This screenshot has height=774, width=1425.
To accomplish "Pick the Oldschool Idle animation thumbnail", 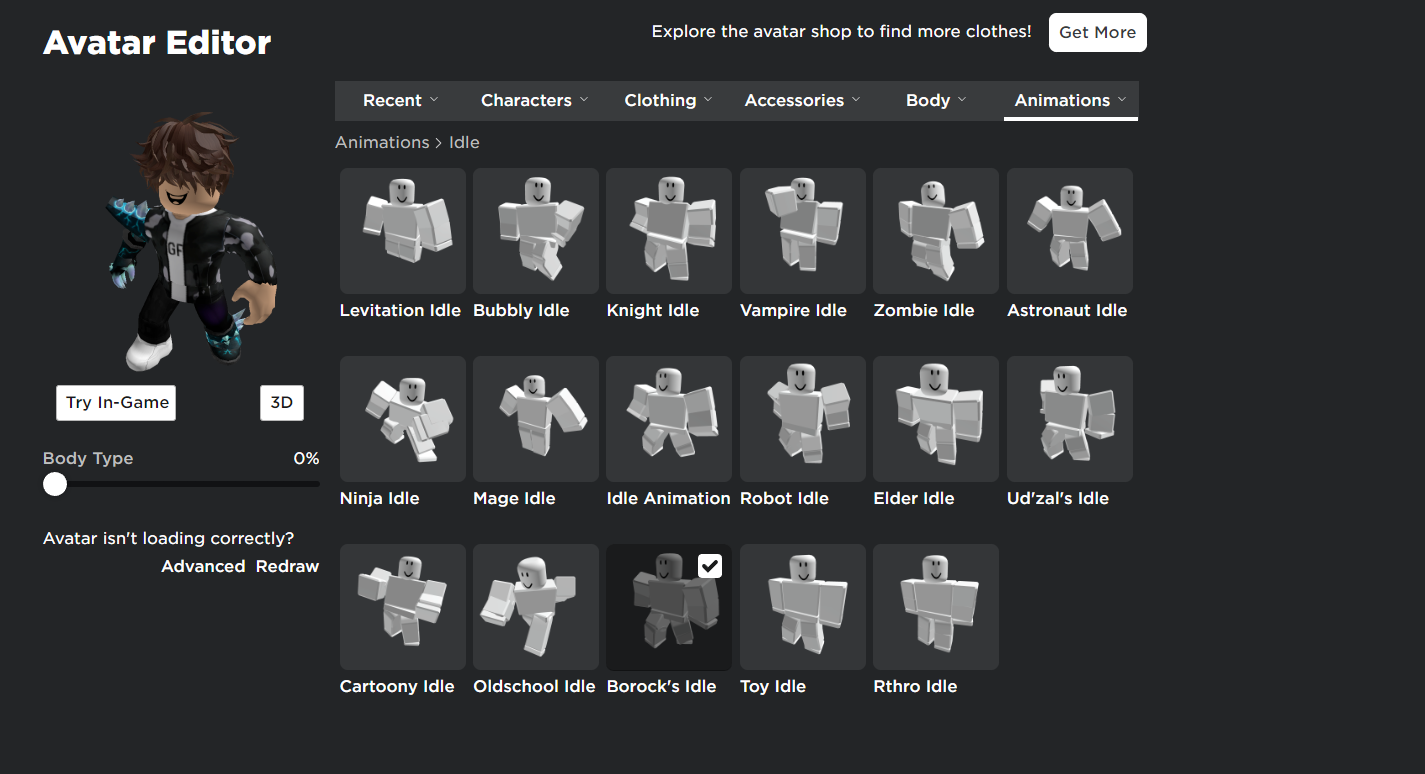I will coord(536,607).
